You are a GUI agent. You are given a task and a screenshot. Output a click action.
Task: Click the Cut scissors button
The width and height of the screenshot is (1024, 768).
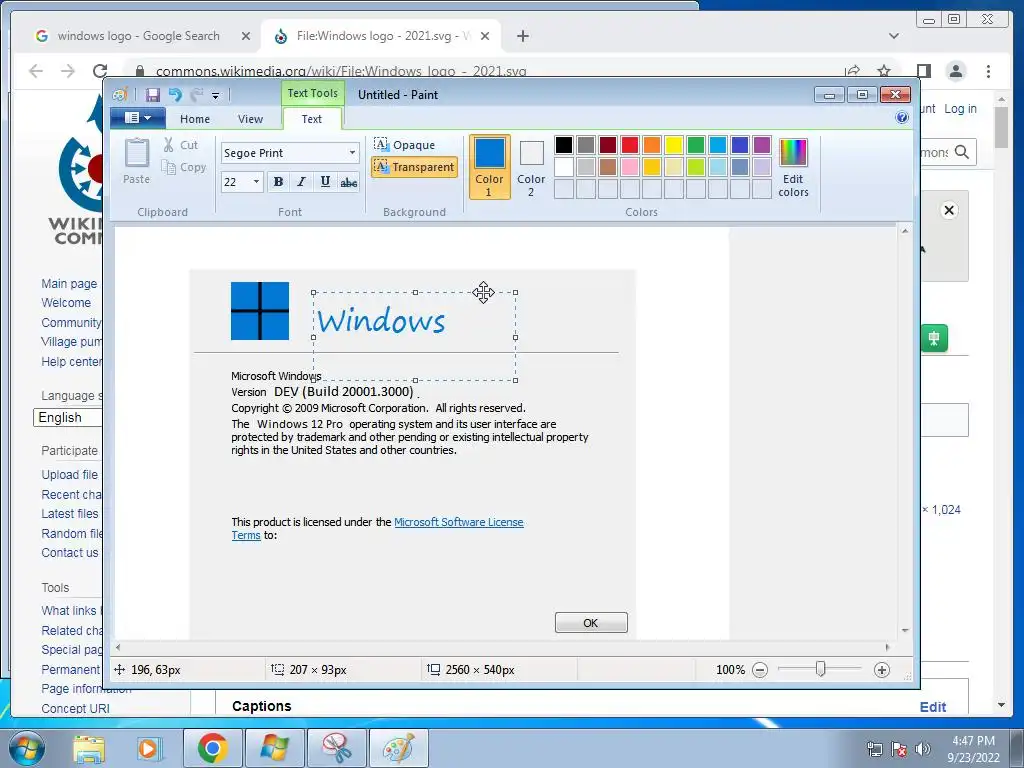tap(180, 145)
